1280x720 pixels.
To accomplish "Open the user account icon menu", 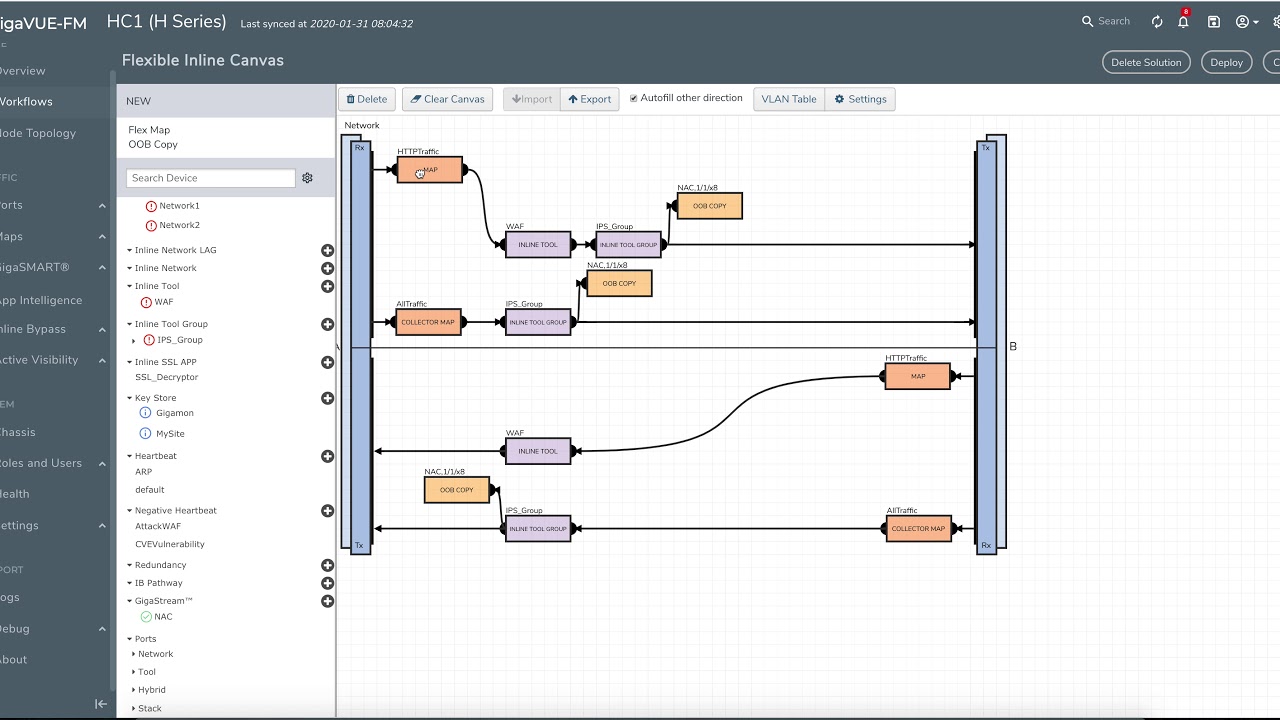I will coord(1246,21).
